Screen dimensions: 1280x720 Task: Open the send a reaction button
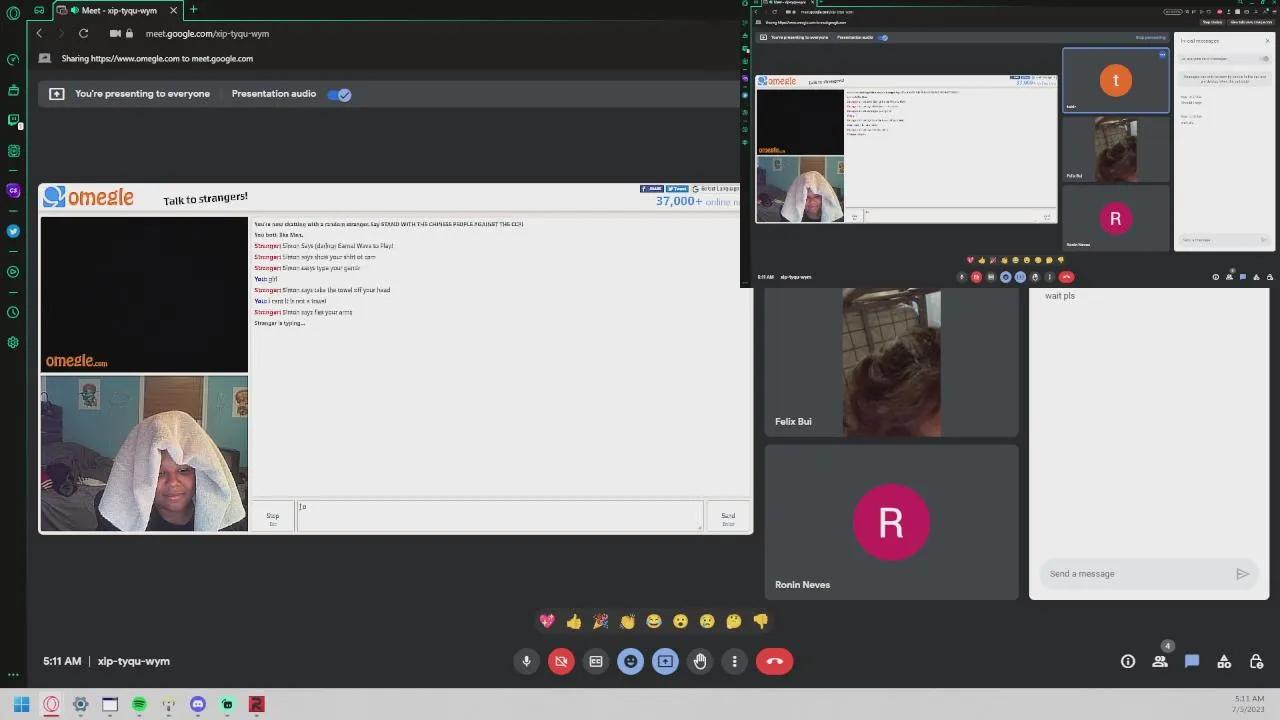pos(630,661)
